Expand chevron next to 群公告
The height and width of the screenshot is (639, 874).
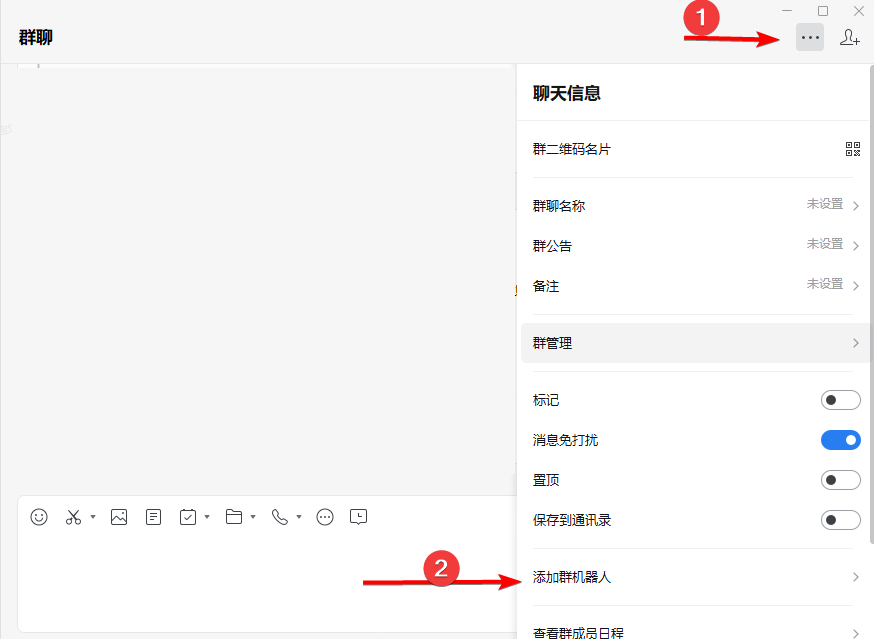856,245
